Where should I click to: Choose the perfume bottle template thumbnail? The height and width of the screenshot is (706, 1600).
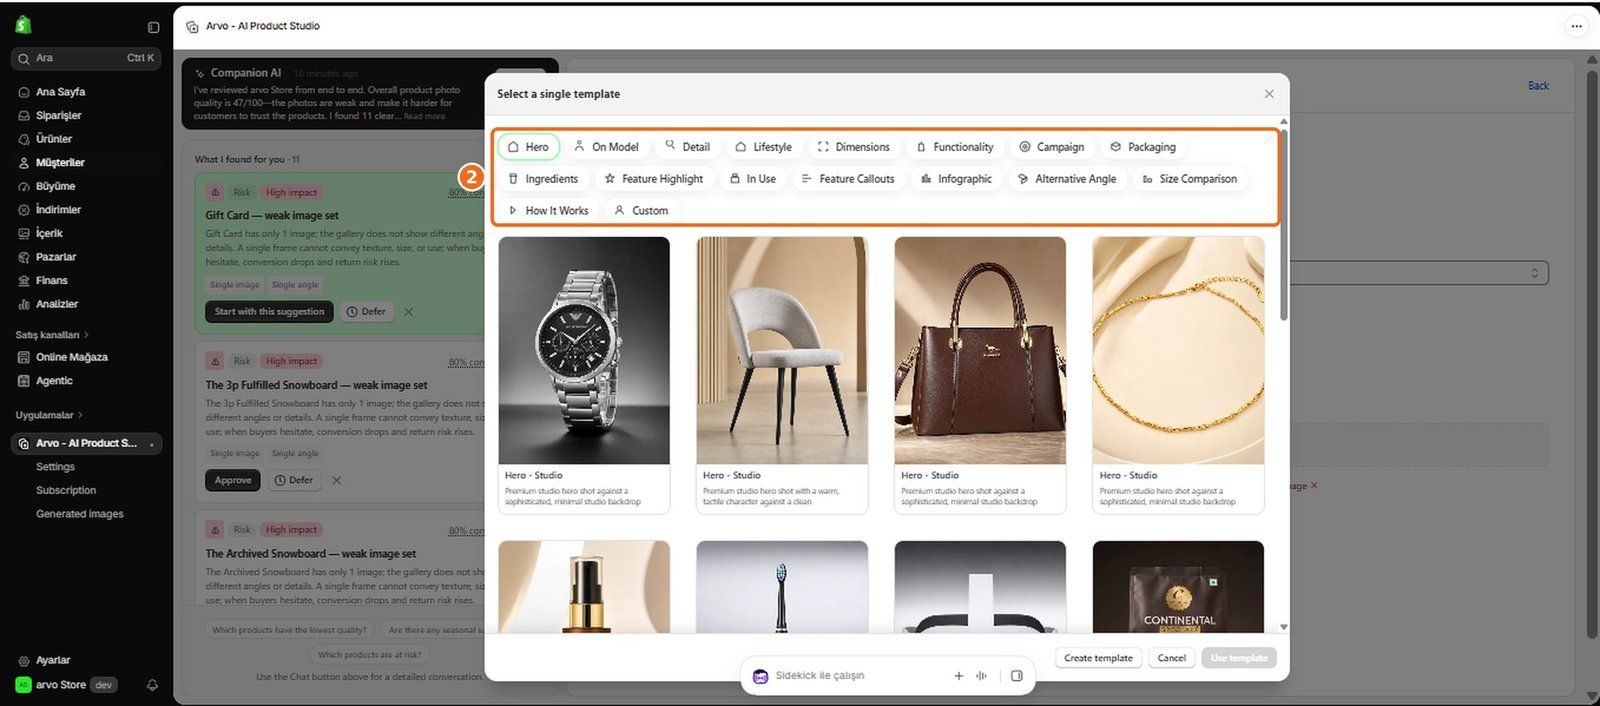(x=584, y=587)
